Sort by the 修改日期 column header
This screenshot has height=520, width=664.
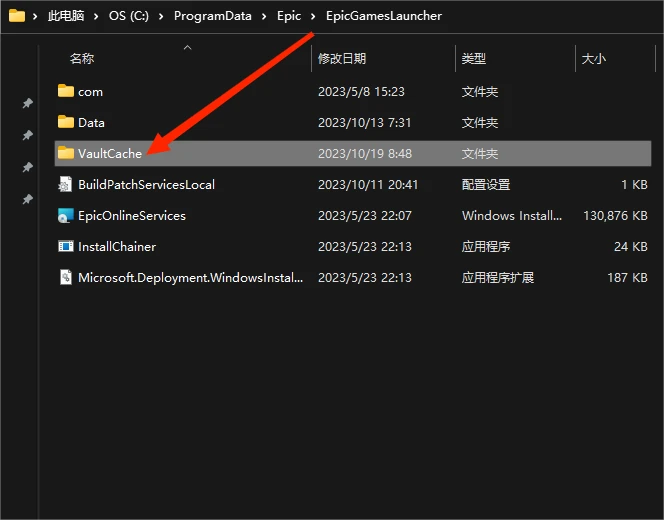[x=342, y=58]
